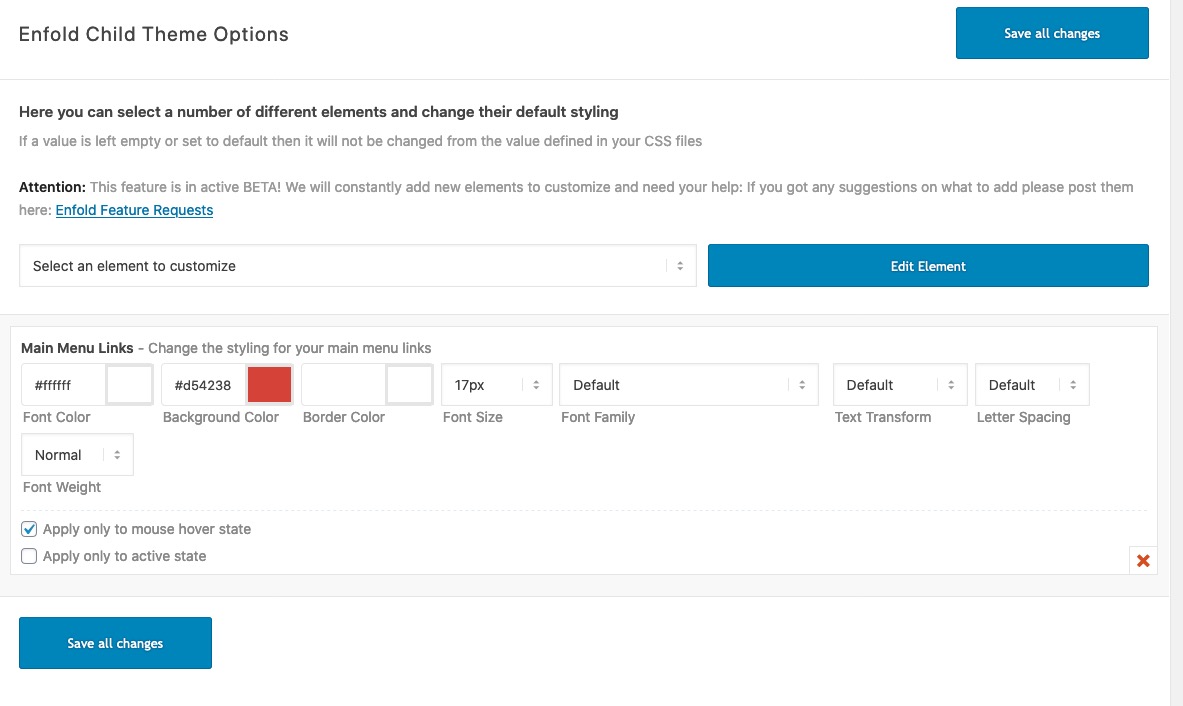Click Enfold Child Theme Options heading

154,35
